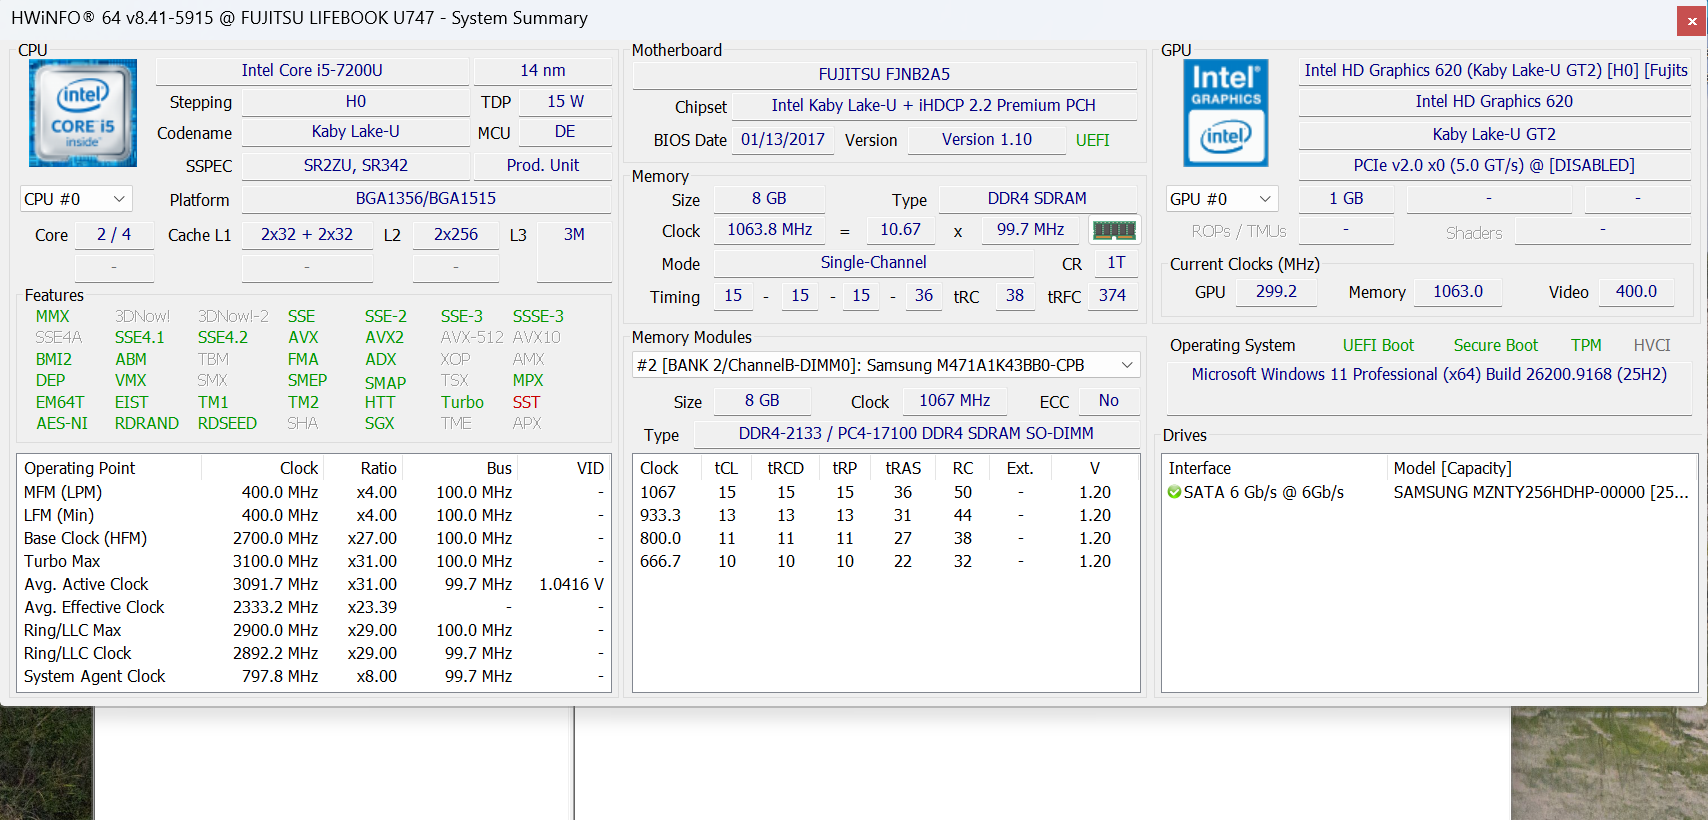The width and height of the screenshot is (1708, 820).
Task: Click the GPU name field ending in [Fujits
Action: pos(1496,70)
